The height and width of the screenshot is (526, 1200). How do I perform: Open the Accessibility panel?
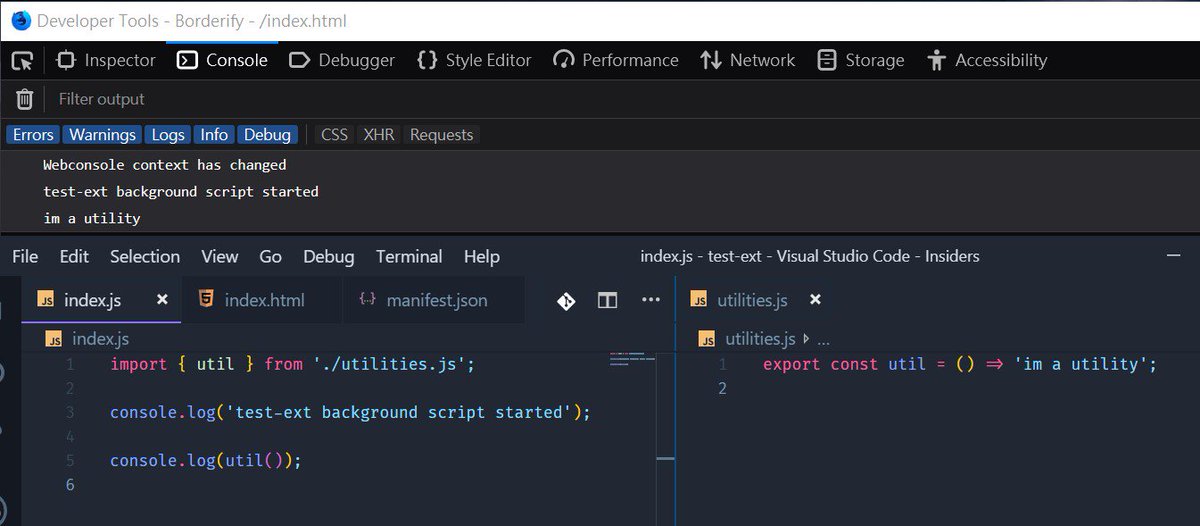pyautogui.click(x=987, y=60)
